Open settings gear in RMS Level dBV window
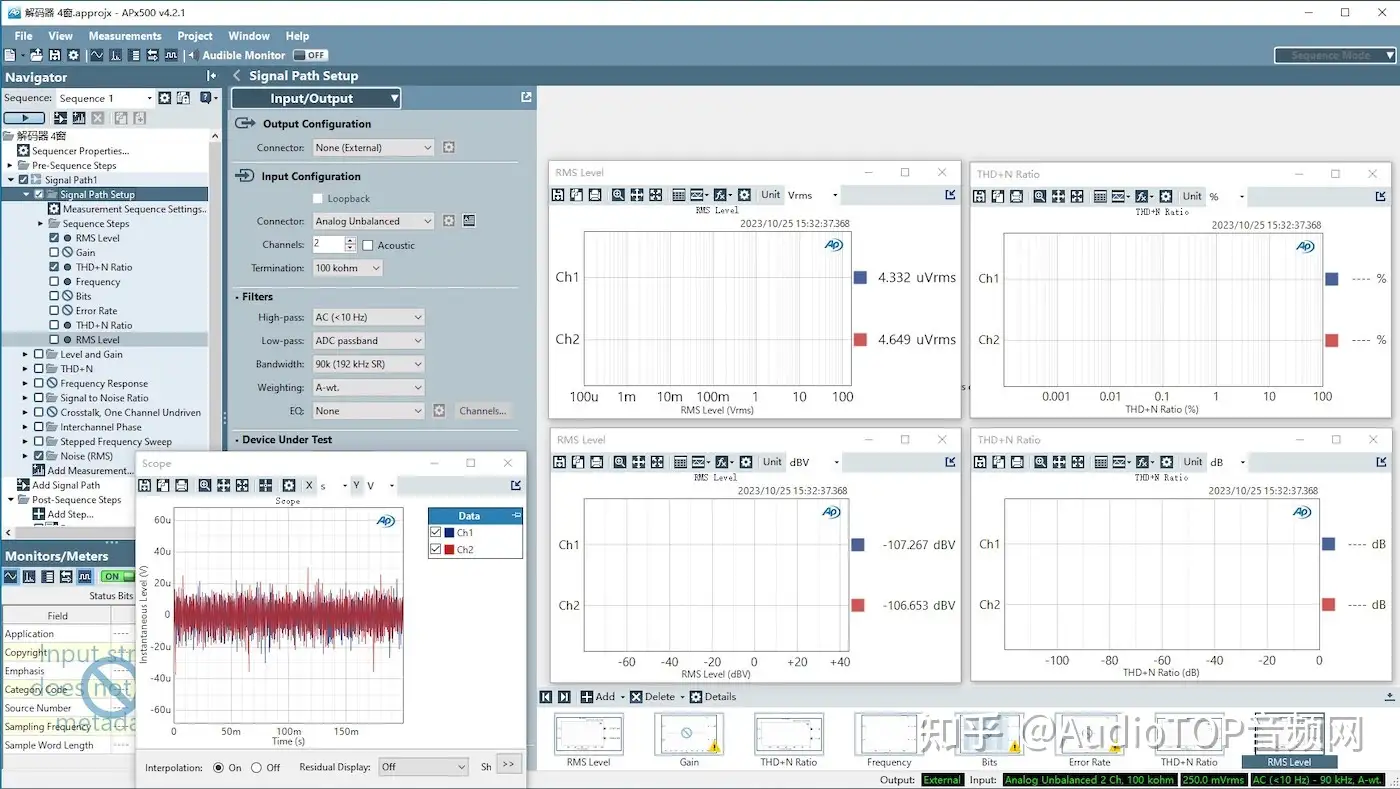The image size is (1400, 789). (745, 462)
